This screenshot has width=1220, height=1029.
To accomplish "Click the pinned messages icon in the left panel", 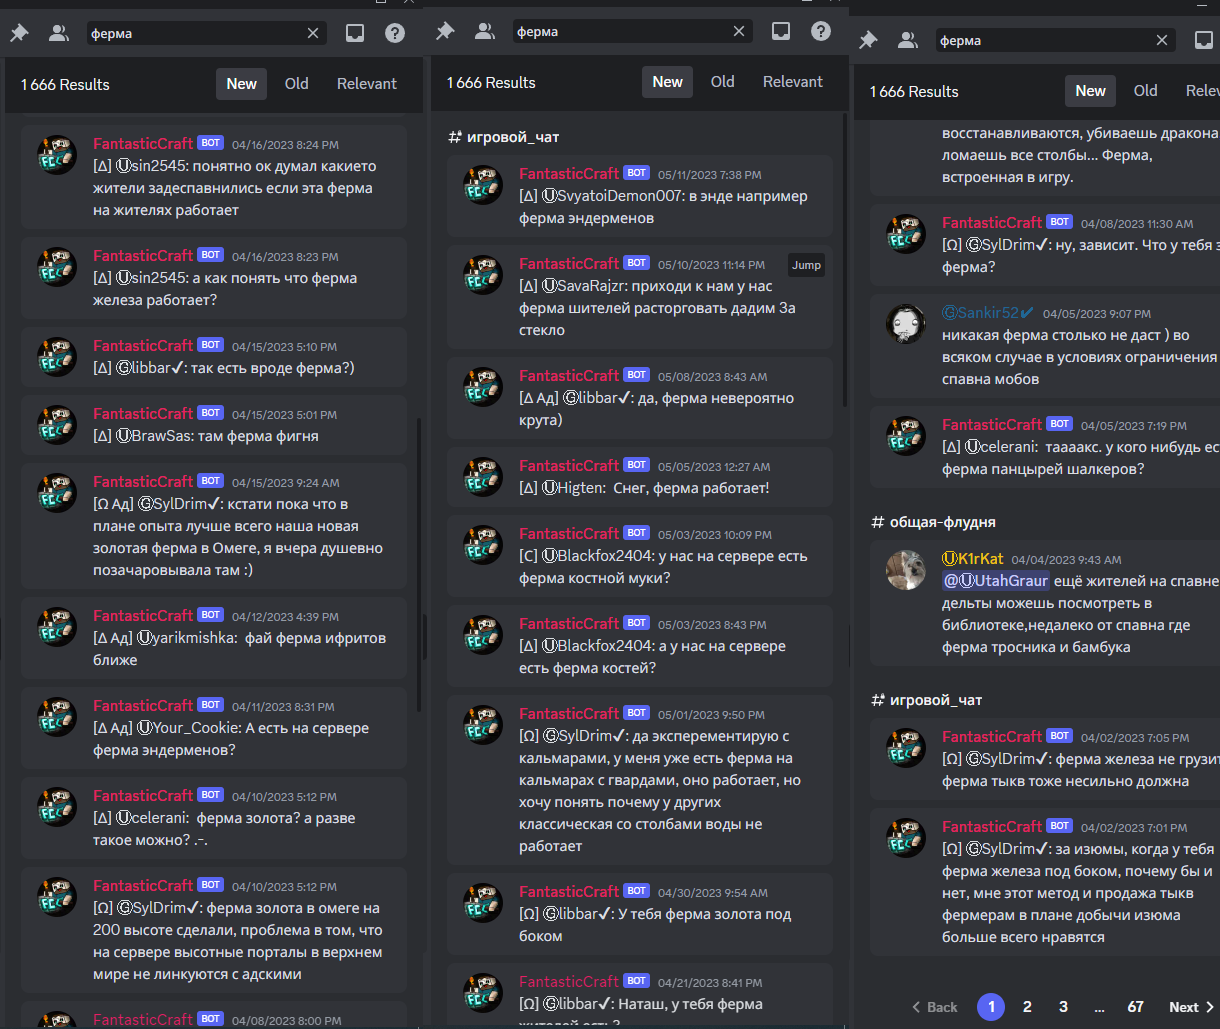I will coord(19,33).
